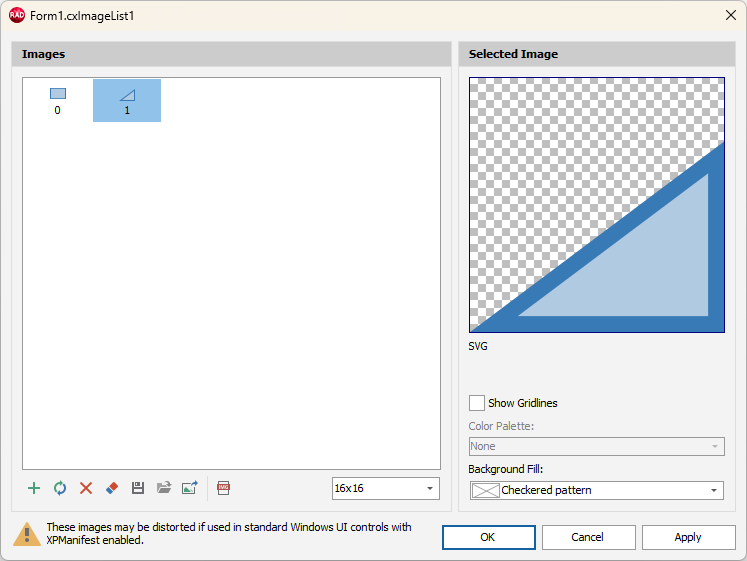Click the Cancel button

588,537
